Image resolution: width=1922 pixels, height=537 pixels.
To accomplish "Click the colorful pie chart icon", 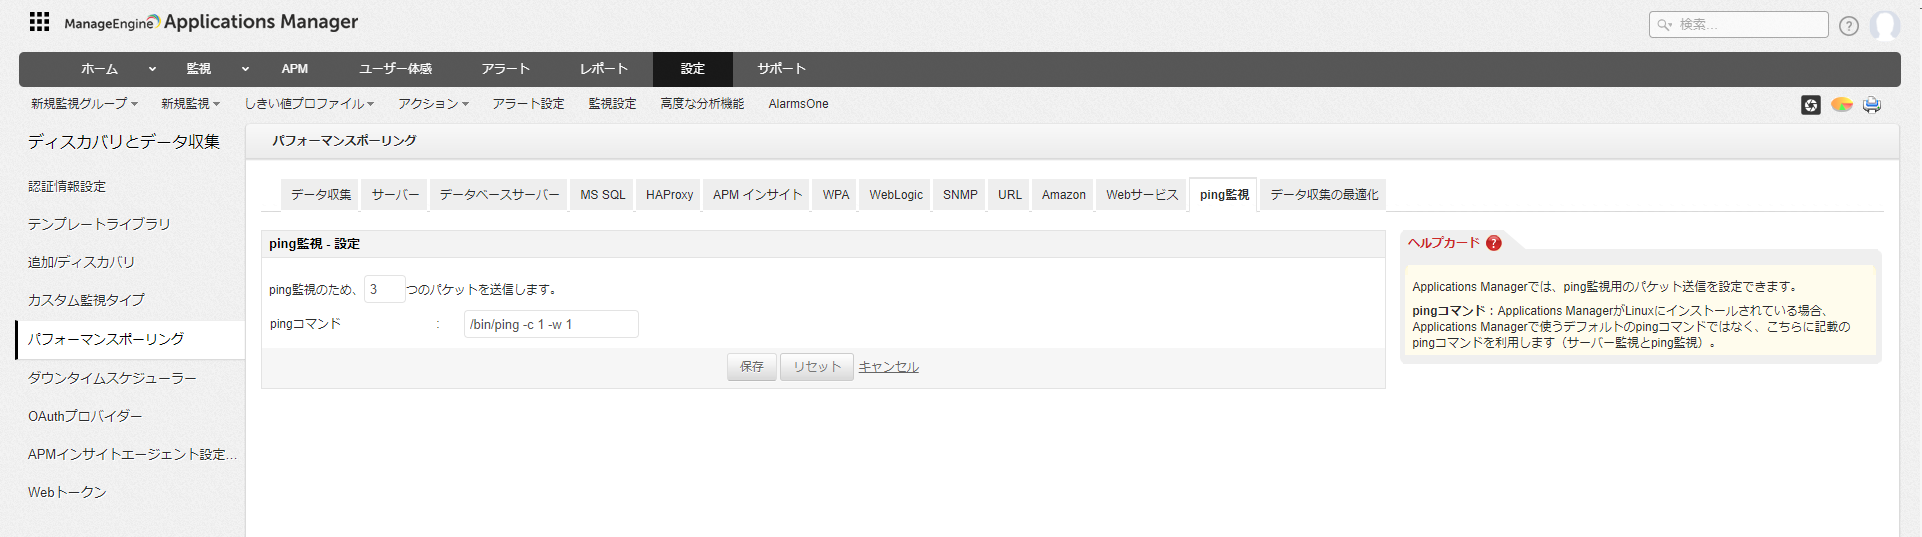I will (x=1842, y=104).
